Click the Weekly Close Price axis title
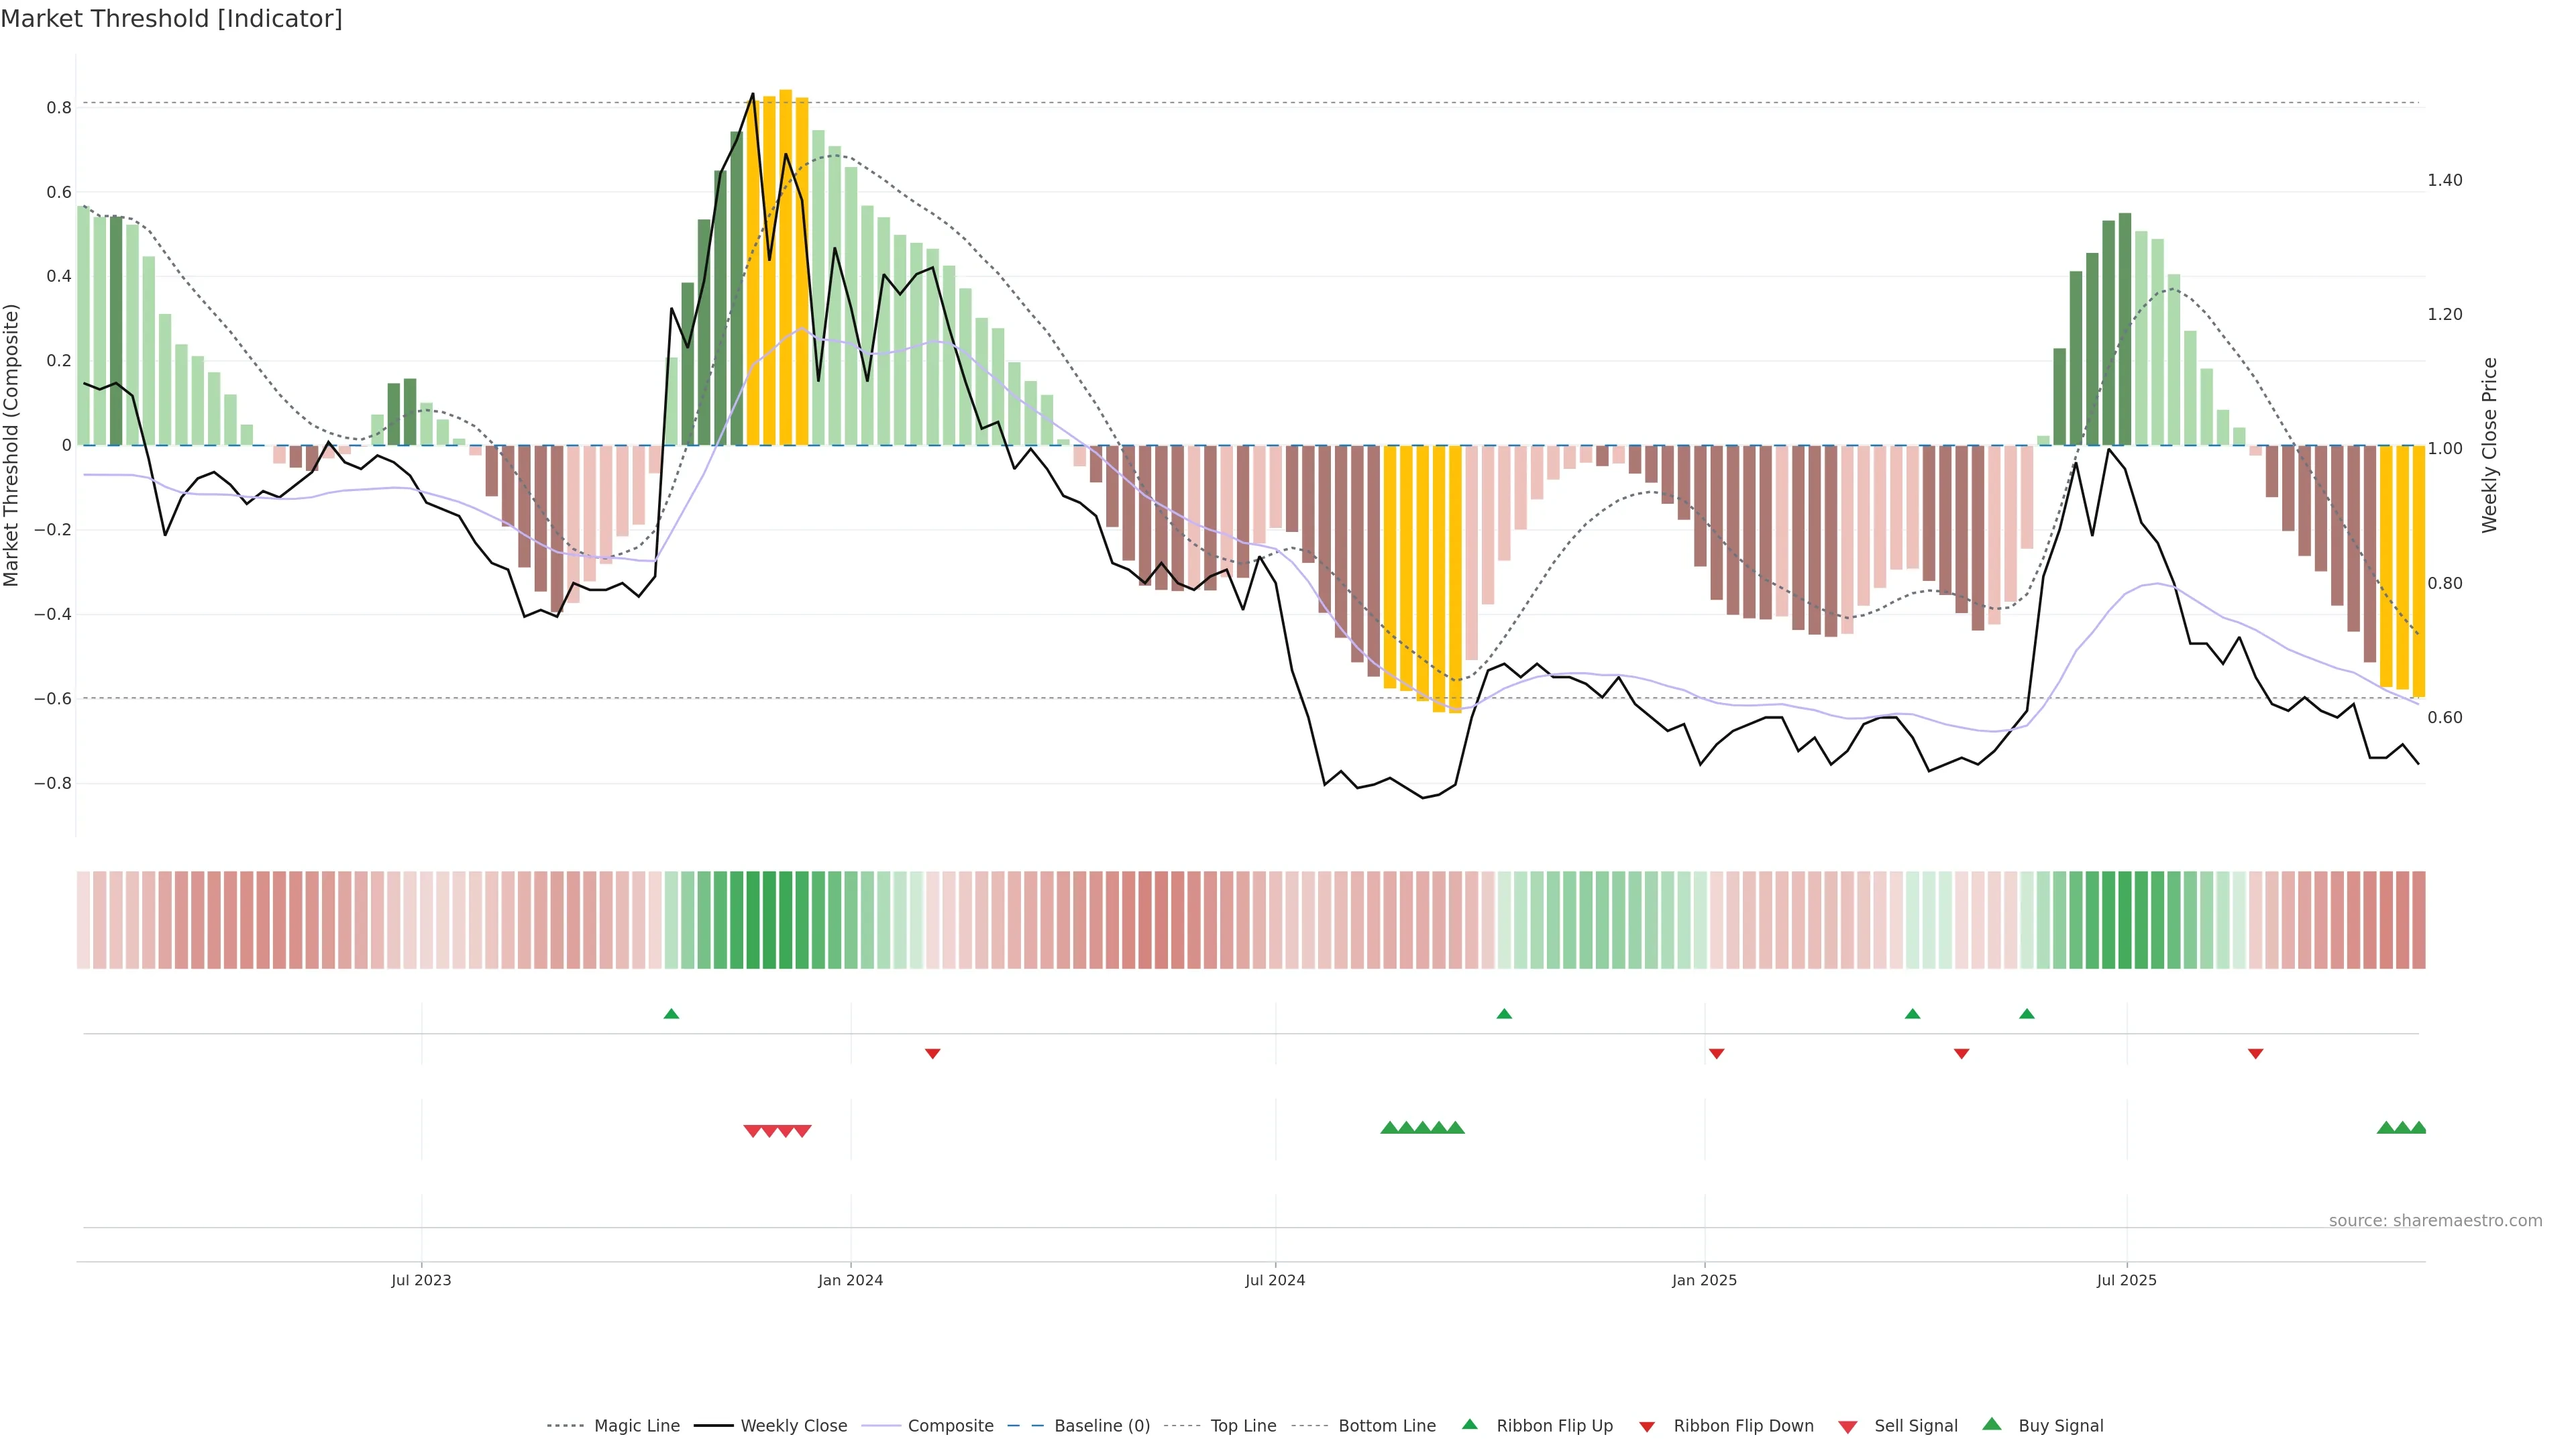Screen dimensions: 2576x1449 click(x=2489, y=445)
